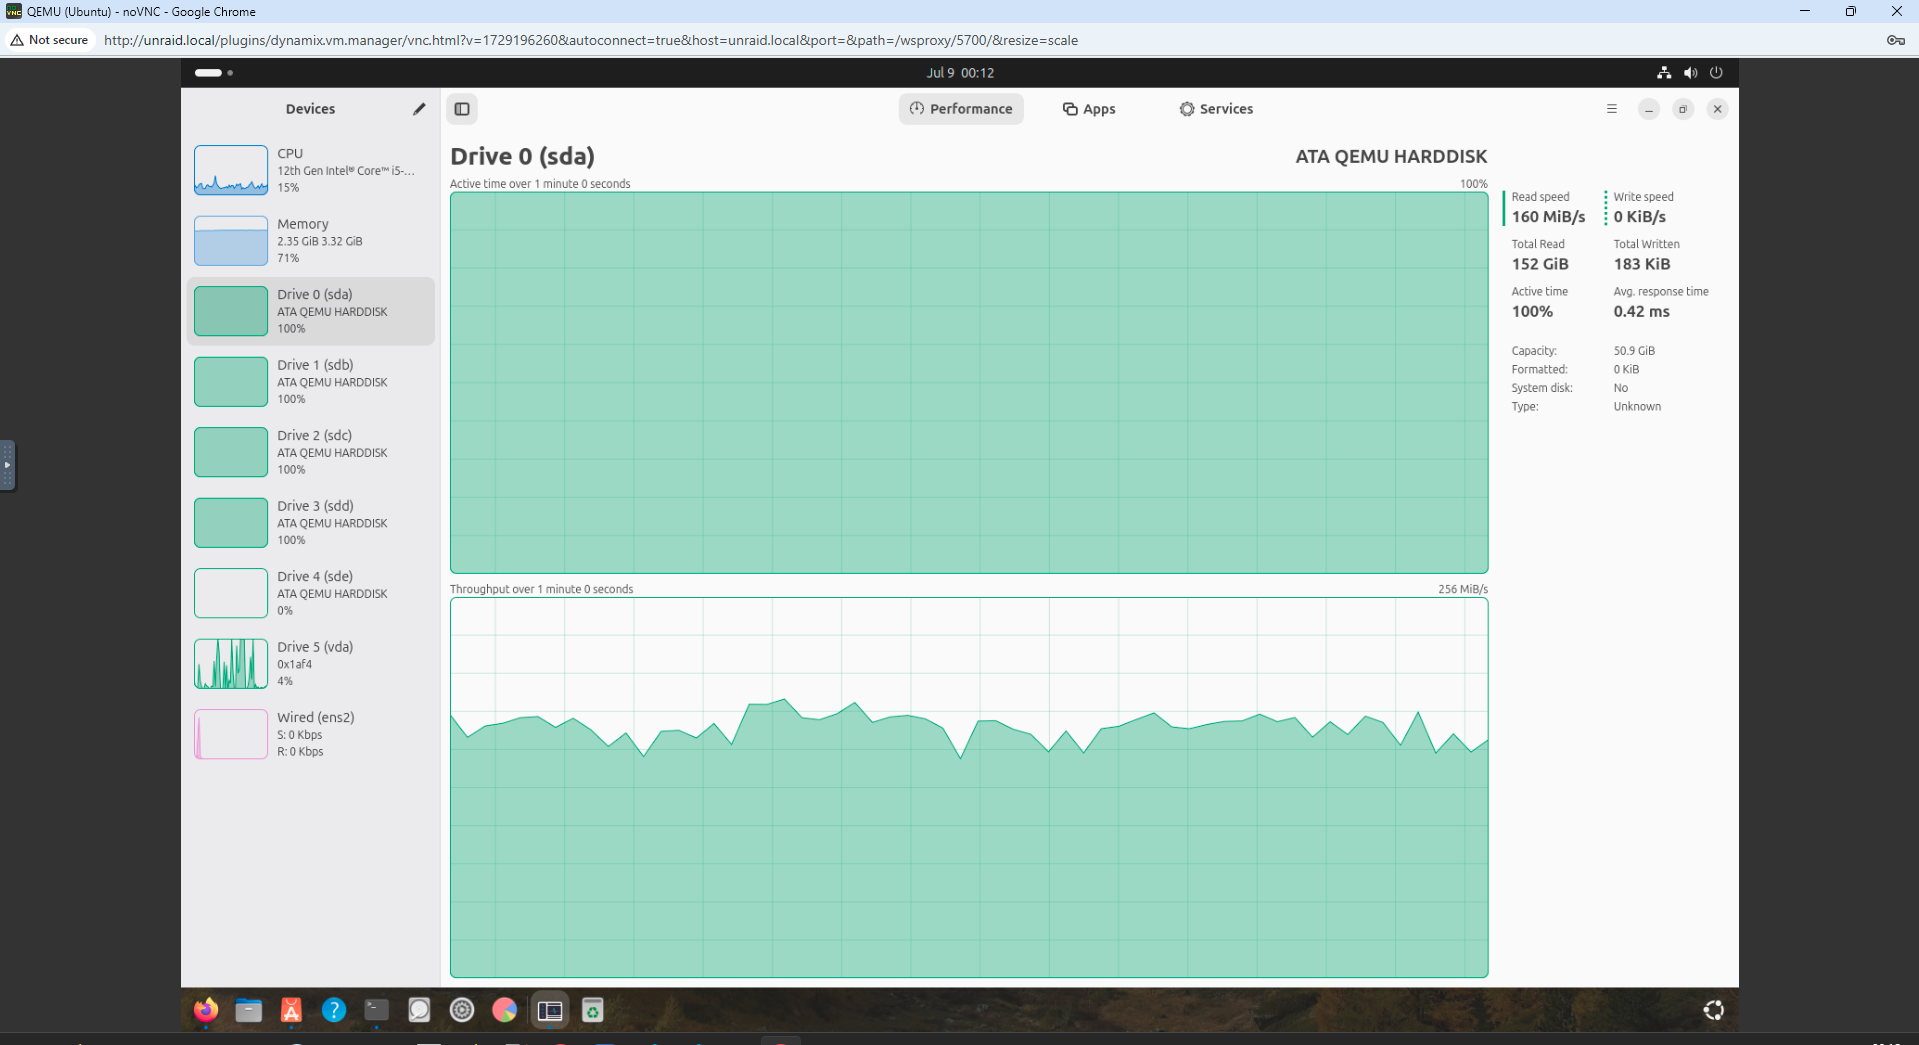
Task: Select Drive 5 (vda) in the sidebar
Action: [x=311, y=664]
